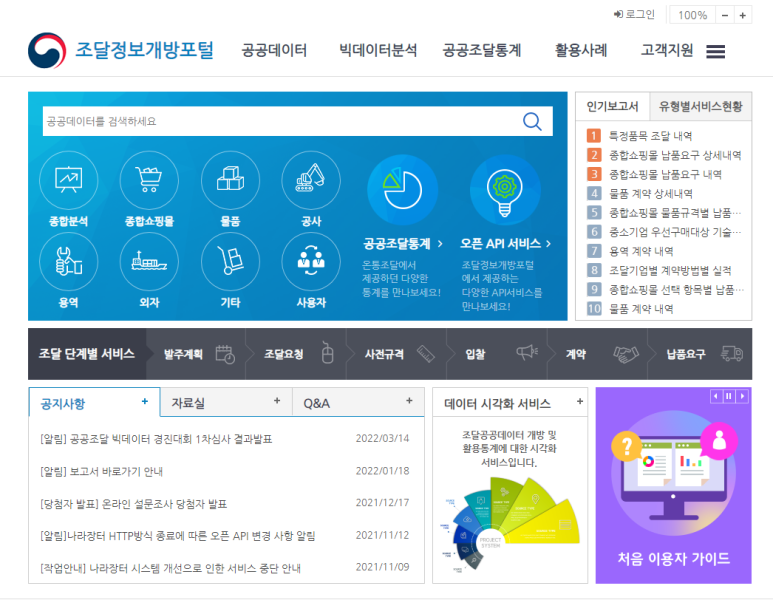Open report 물품 계약 내역 ranked 10

[641, 309]
